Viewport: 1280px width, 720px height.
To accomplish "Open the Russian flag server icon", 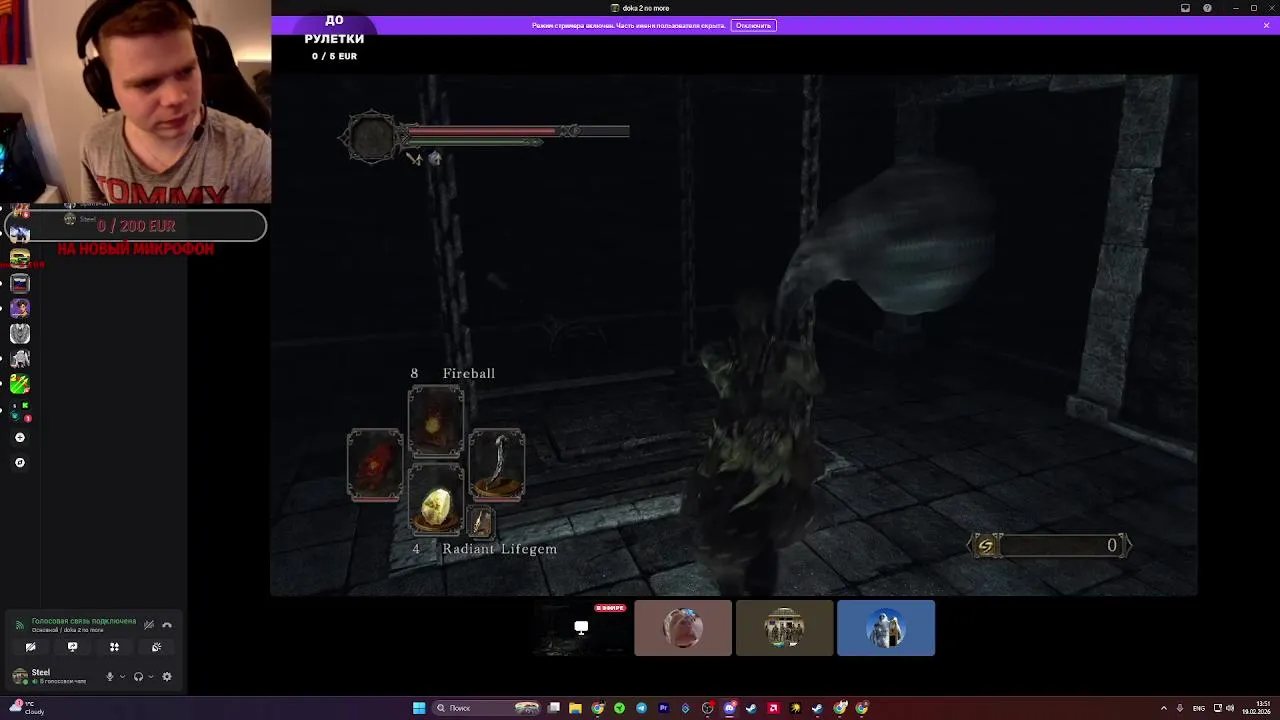I will 20,283.
